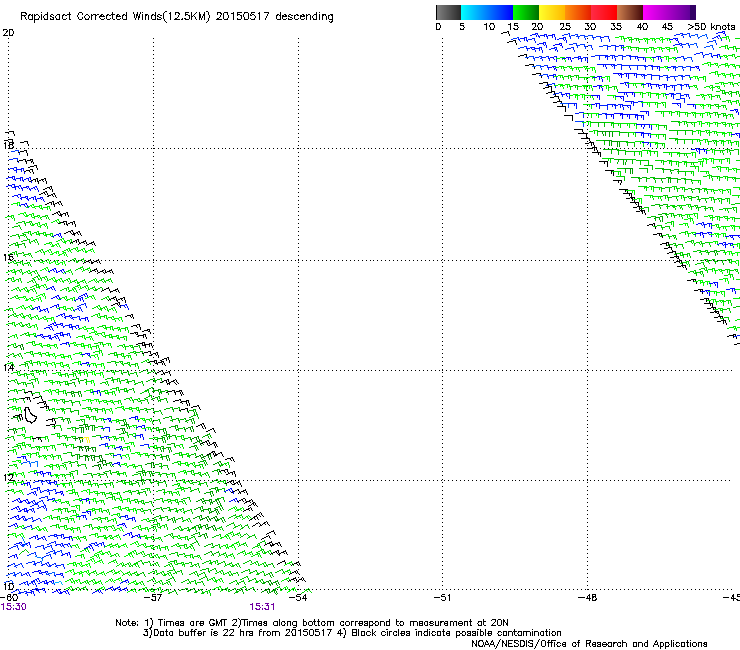Click the black island outline near 13N
The height and width of the screenshot is (650, 740).
tap(31, 415)
